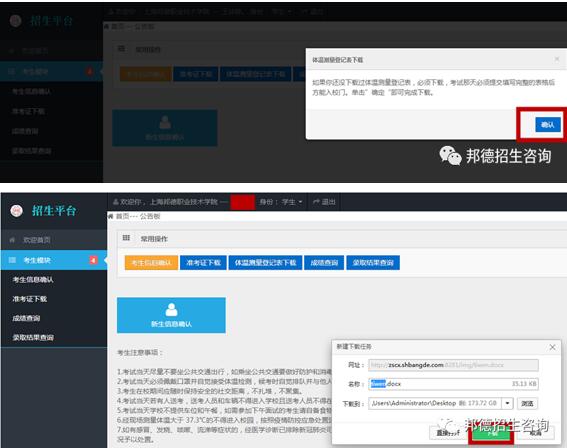Click the blue 确认 button in the dialog

pyautogui.click(x=548, y=125)
